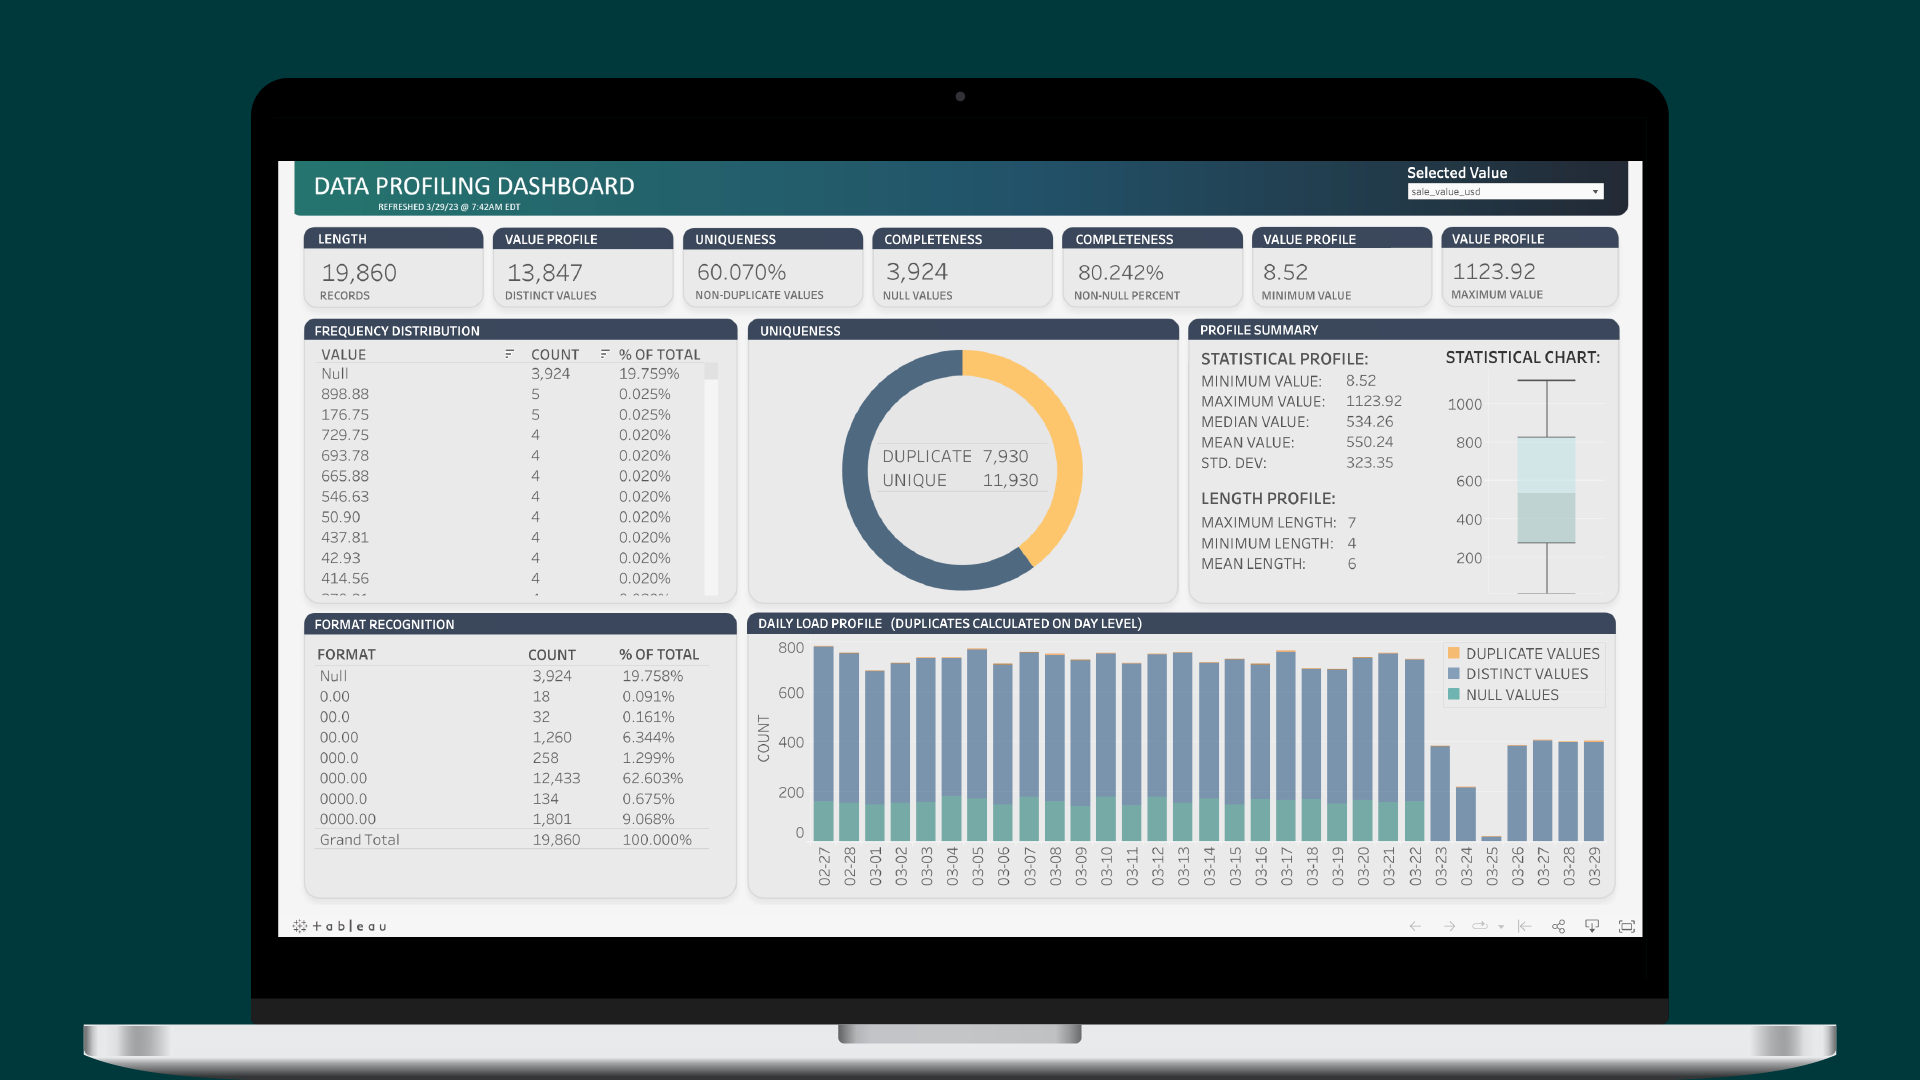Select the Null row in frequency distribution
The height and width of the screenshot is (1080, 1920).
[x=510, y=373]
